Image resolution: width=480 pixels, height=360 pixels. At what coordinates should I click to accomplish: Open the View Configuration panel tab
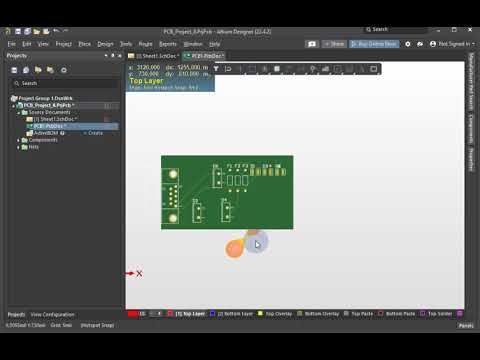click(52, 314)
